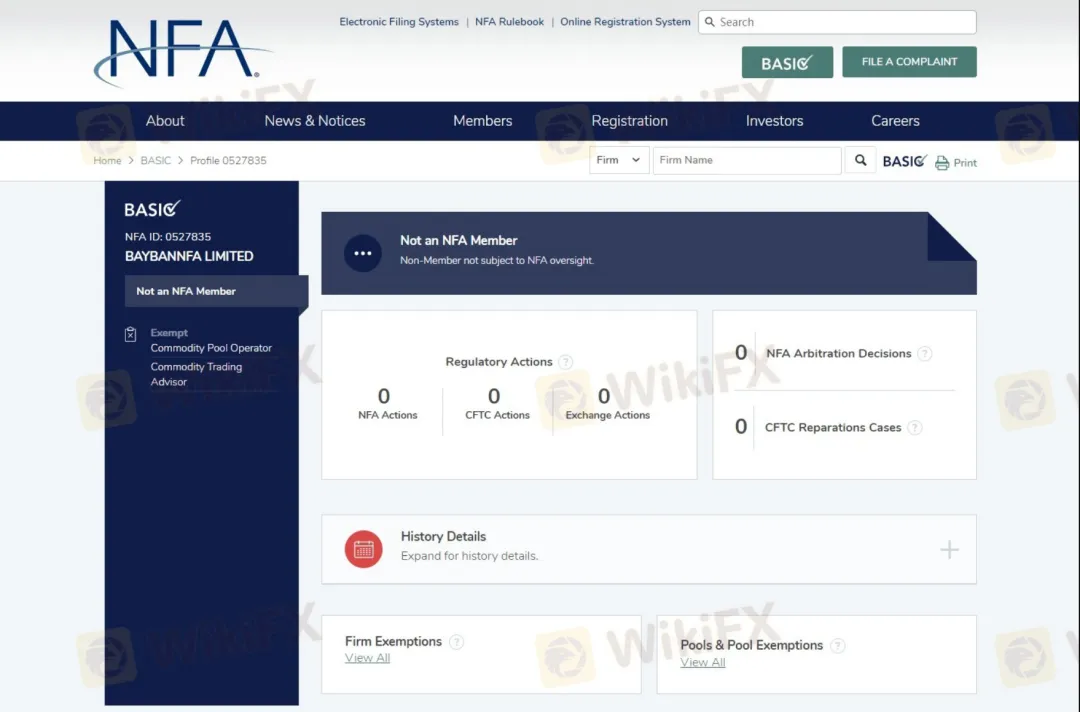
Task: Open the Firm search type dropdown
Action: click(x=619, y=160)
